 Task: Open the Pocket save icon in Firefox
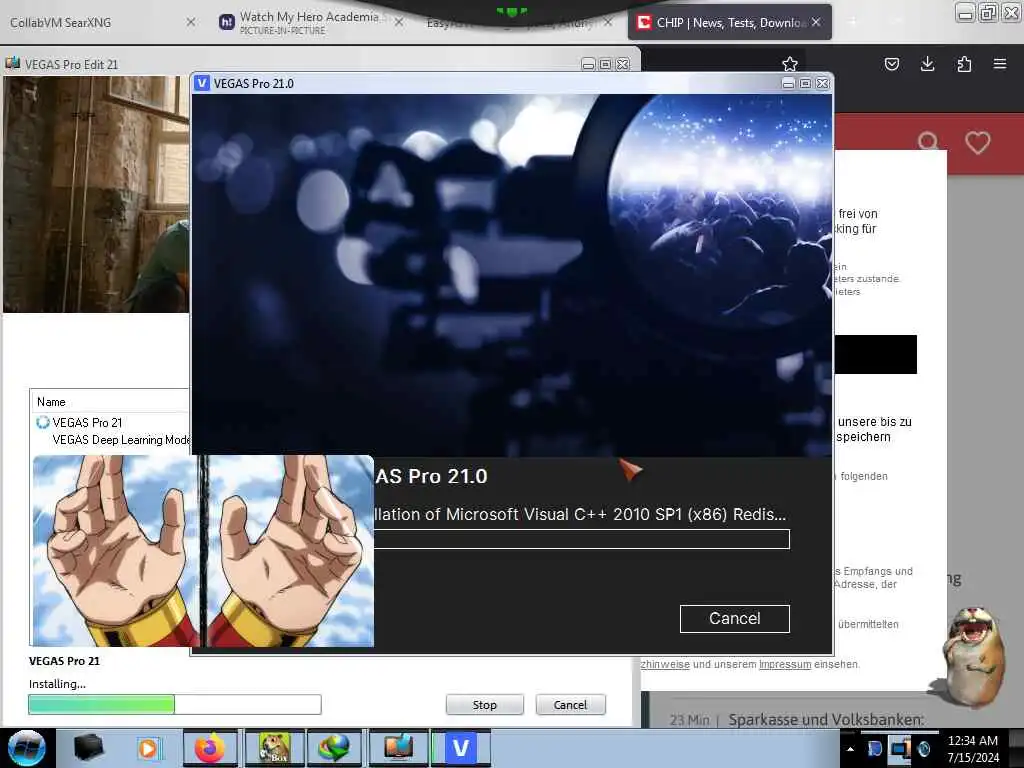point(891,64)
